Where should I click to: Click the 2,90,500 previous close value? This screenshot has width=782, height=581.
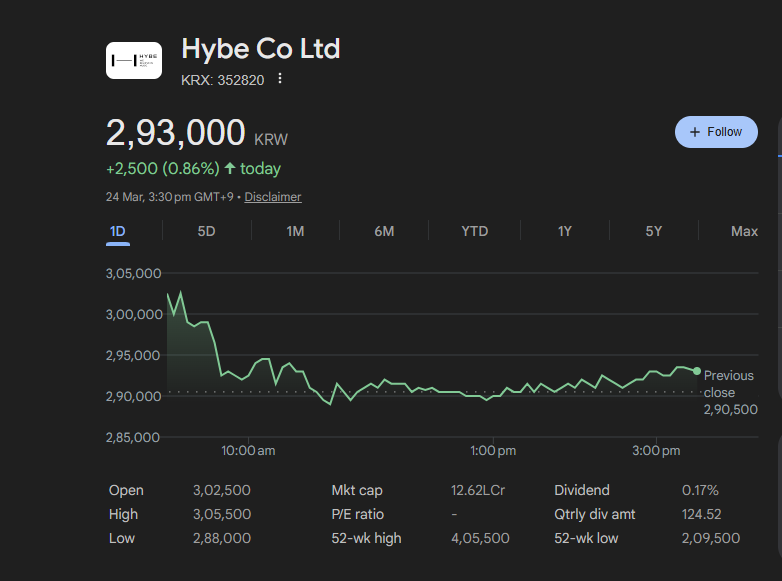[731, 409]
